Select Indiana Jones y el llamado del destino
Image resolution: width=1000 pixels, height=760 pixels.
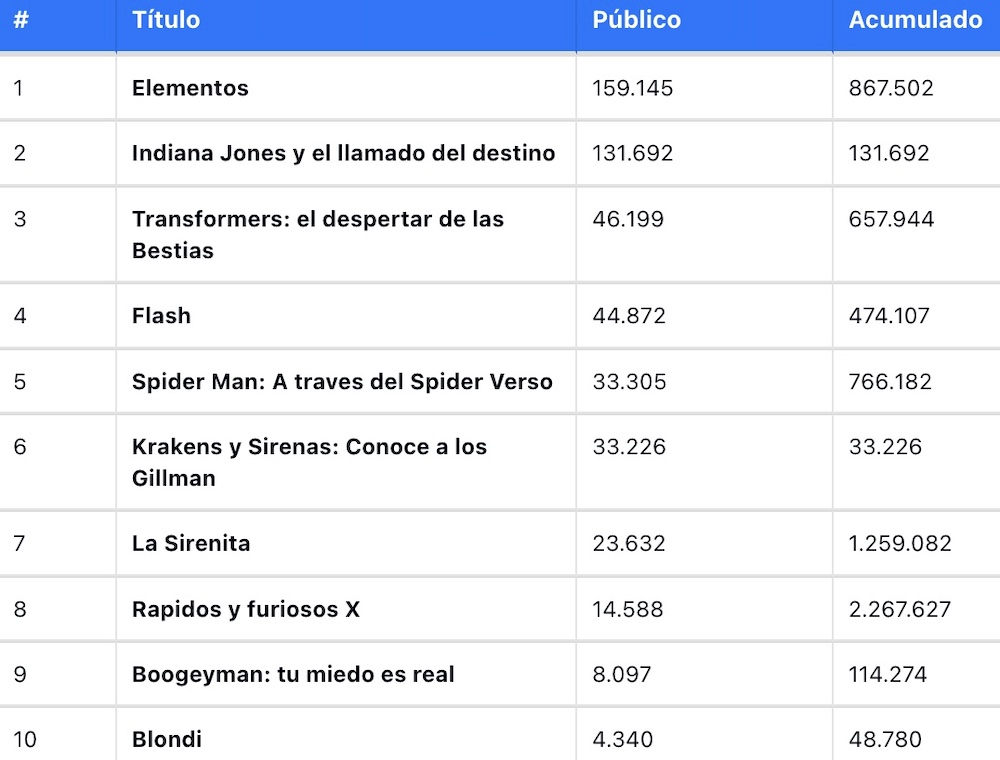pos(343,153)
